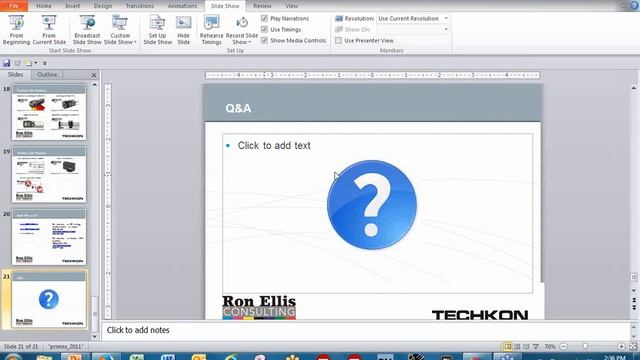The width and height of the screenshot is (640, 360).
Task: Click the Q&A slide title
Action: [238, 108]
